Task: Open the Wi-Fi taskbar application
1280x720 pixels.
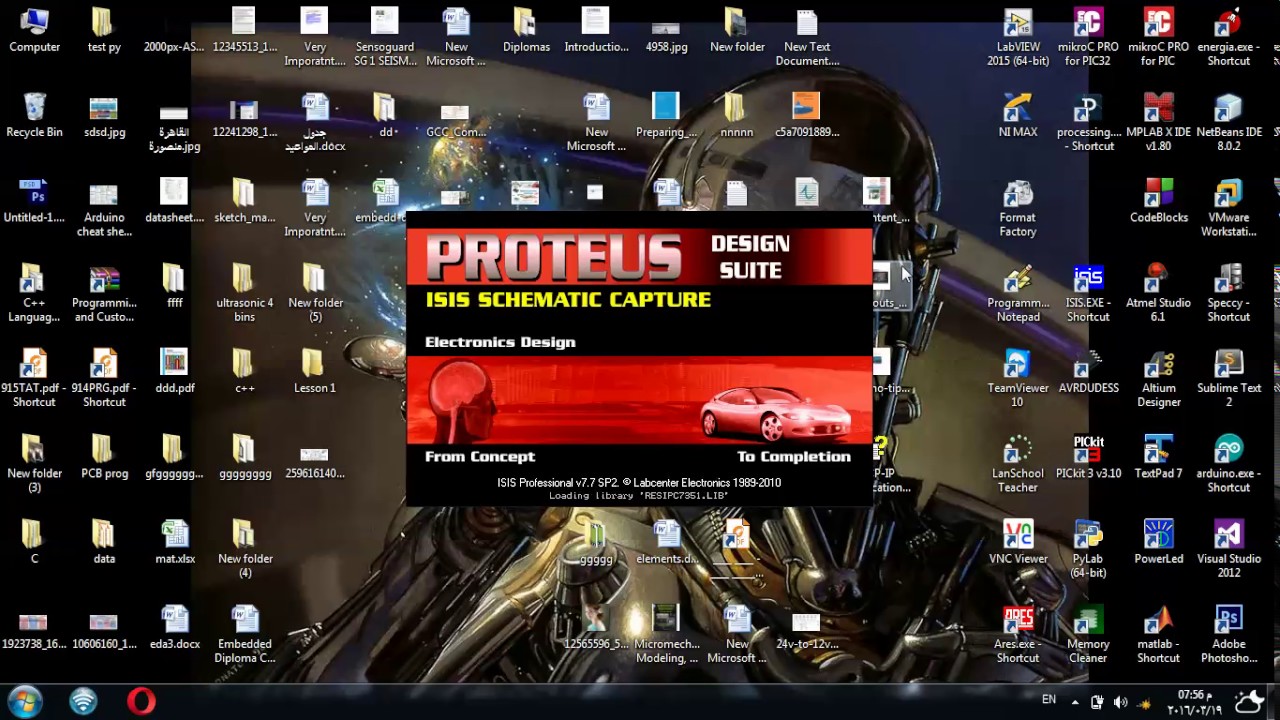Action: (x=83, y=702)
